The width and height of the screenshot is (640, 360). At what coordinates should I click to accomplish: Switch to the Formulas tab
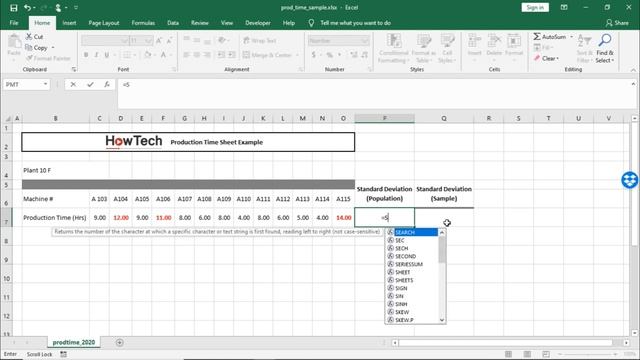coord(143,23)
